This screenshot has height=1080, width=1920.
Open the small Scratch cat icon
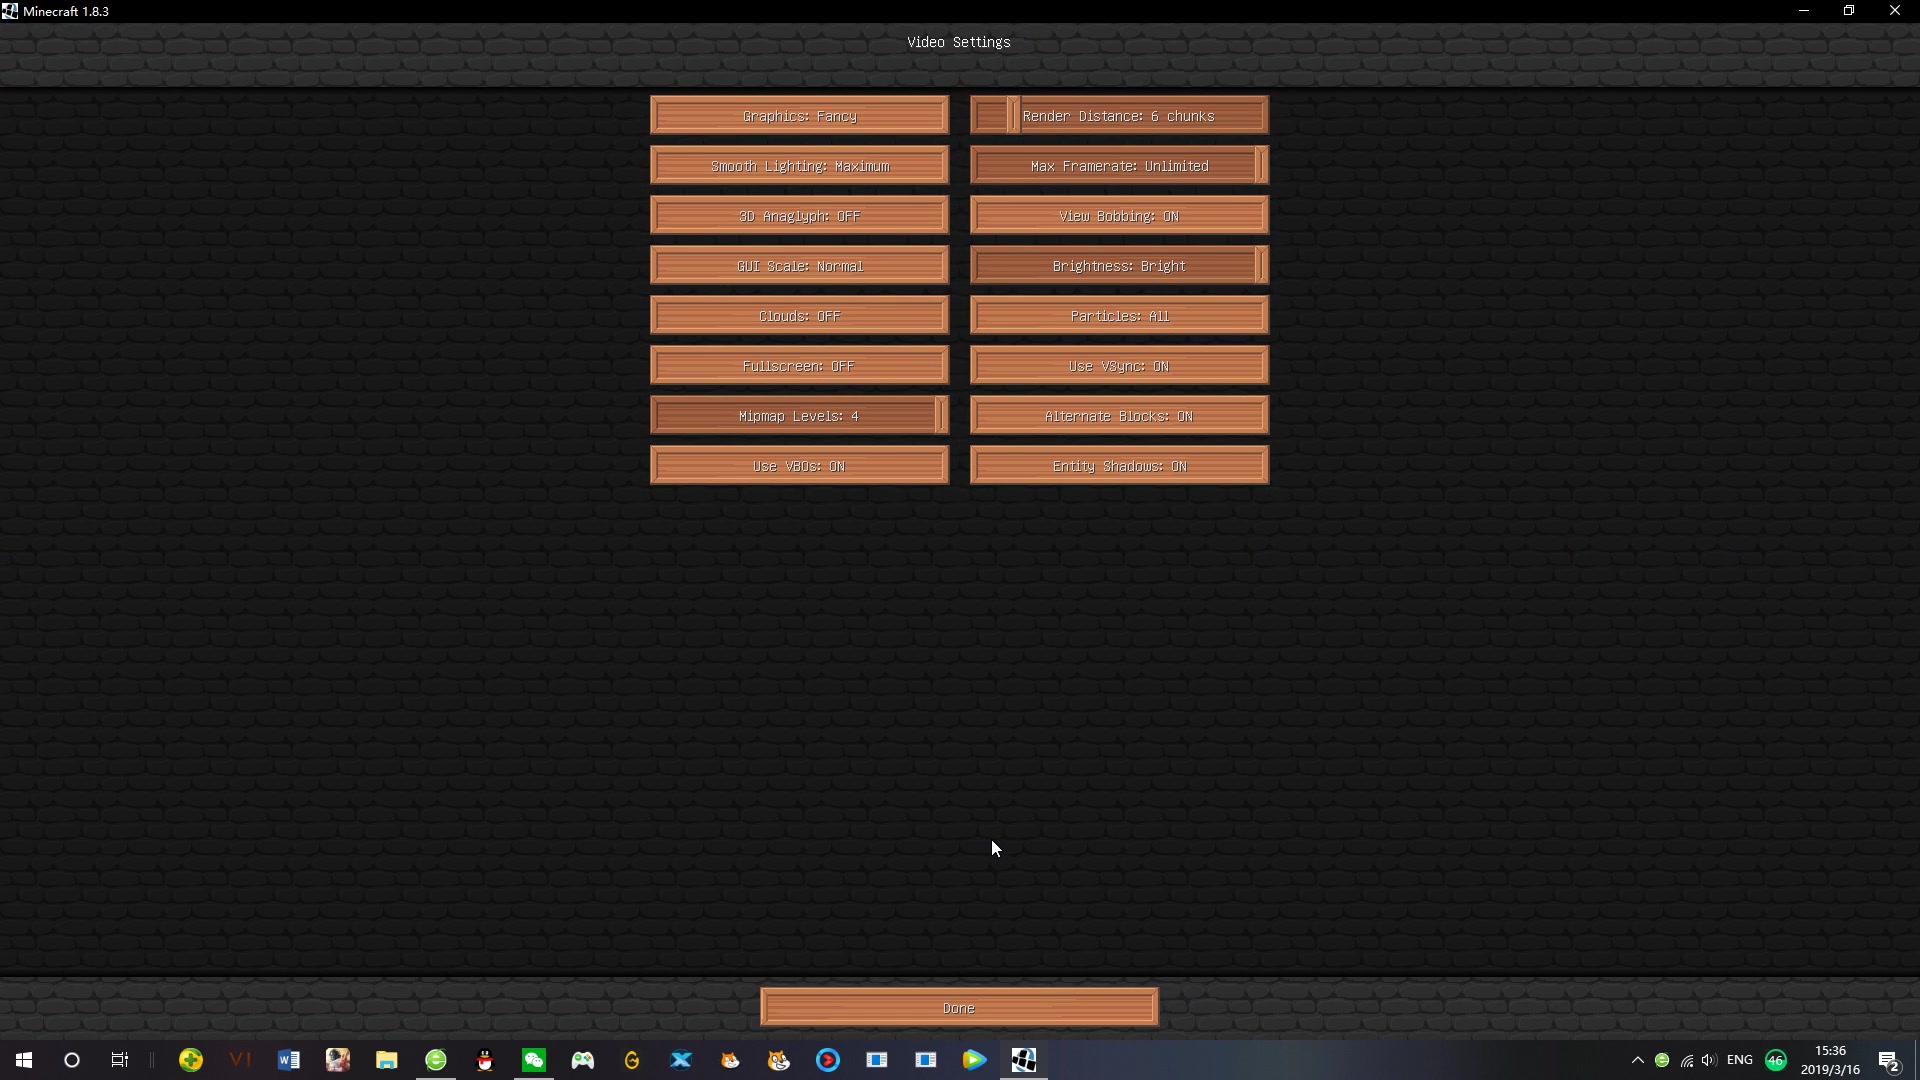(x=730, y=1060)
